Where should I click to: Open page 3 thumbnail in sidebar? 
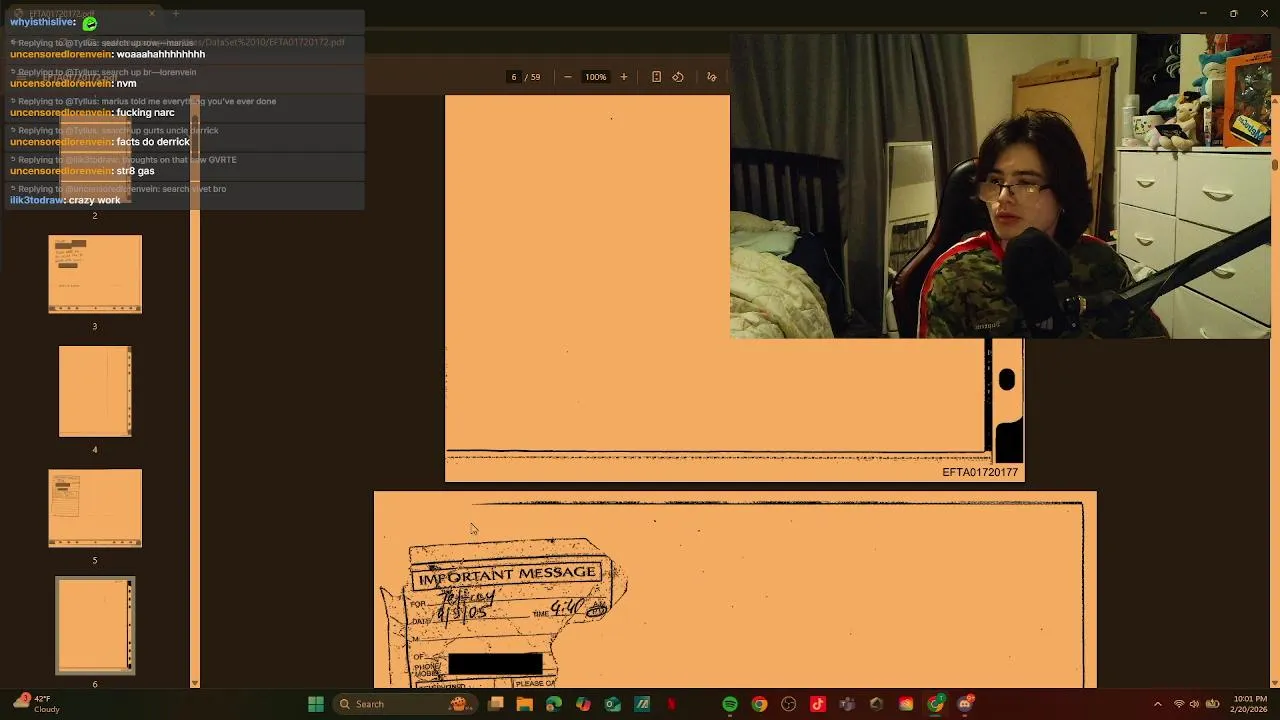[95, 274]
